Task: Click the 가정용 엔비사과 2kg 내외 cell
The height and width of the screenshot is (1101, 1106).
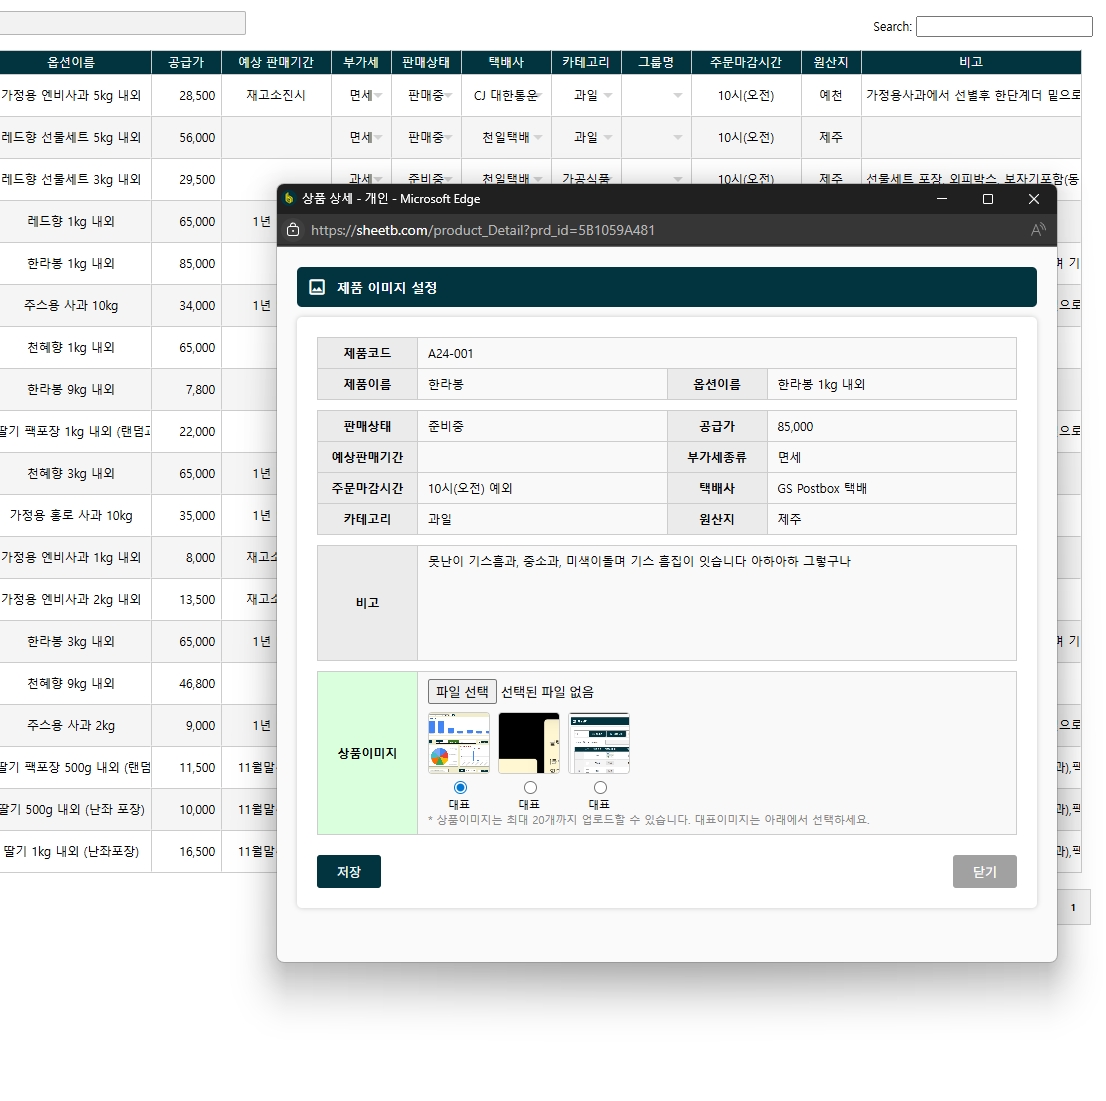Action: (x=71, y=600)
